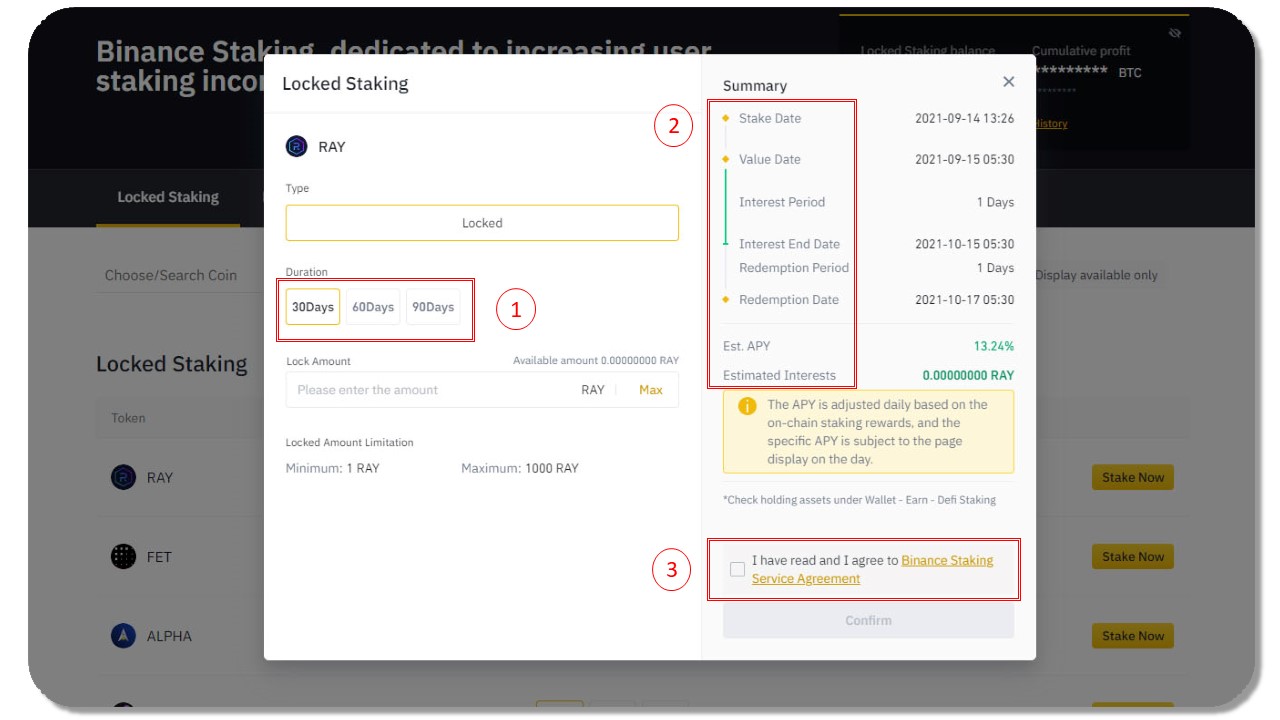The height and width of the screenshot is (720, 1280).
Task: Toggle Display available only option
Action: (1096, 275)
